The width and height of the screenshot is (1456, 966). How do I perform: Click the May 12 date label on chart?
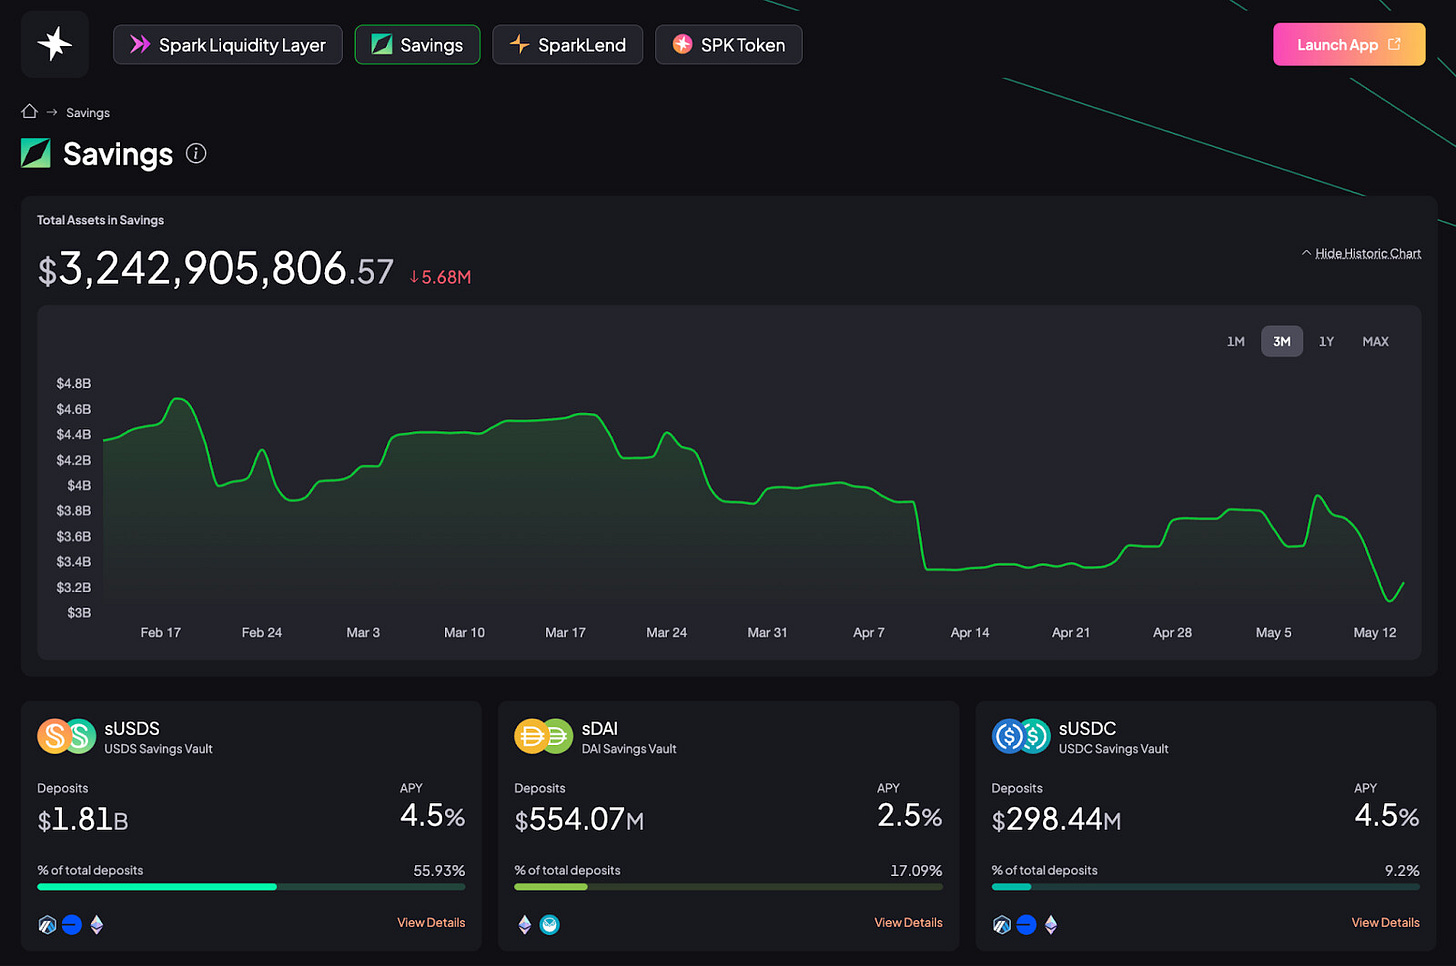coord(1375,633)
